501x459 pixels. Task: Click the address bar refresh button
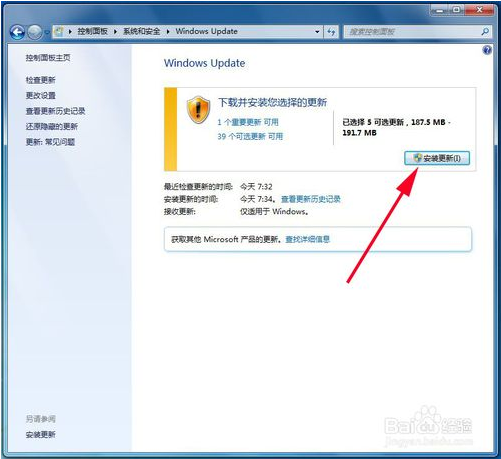(331, 32)
